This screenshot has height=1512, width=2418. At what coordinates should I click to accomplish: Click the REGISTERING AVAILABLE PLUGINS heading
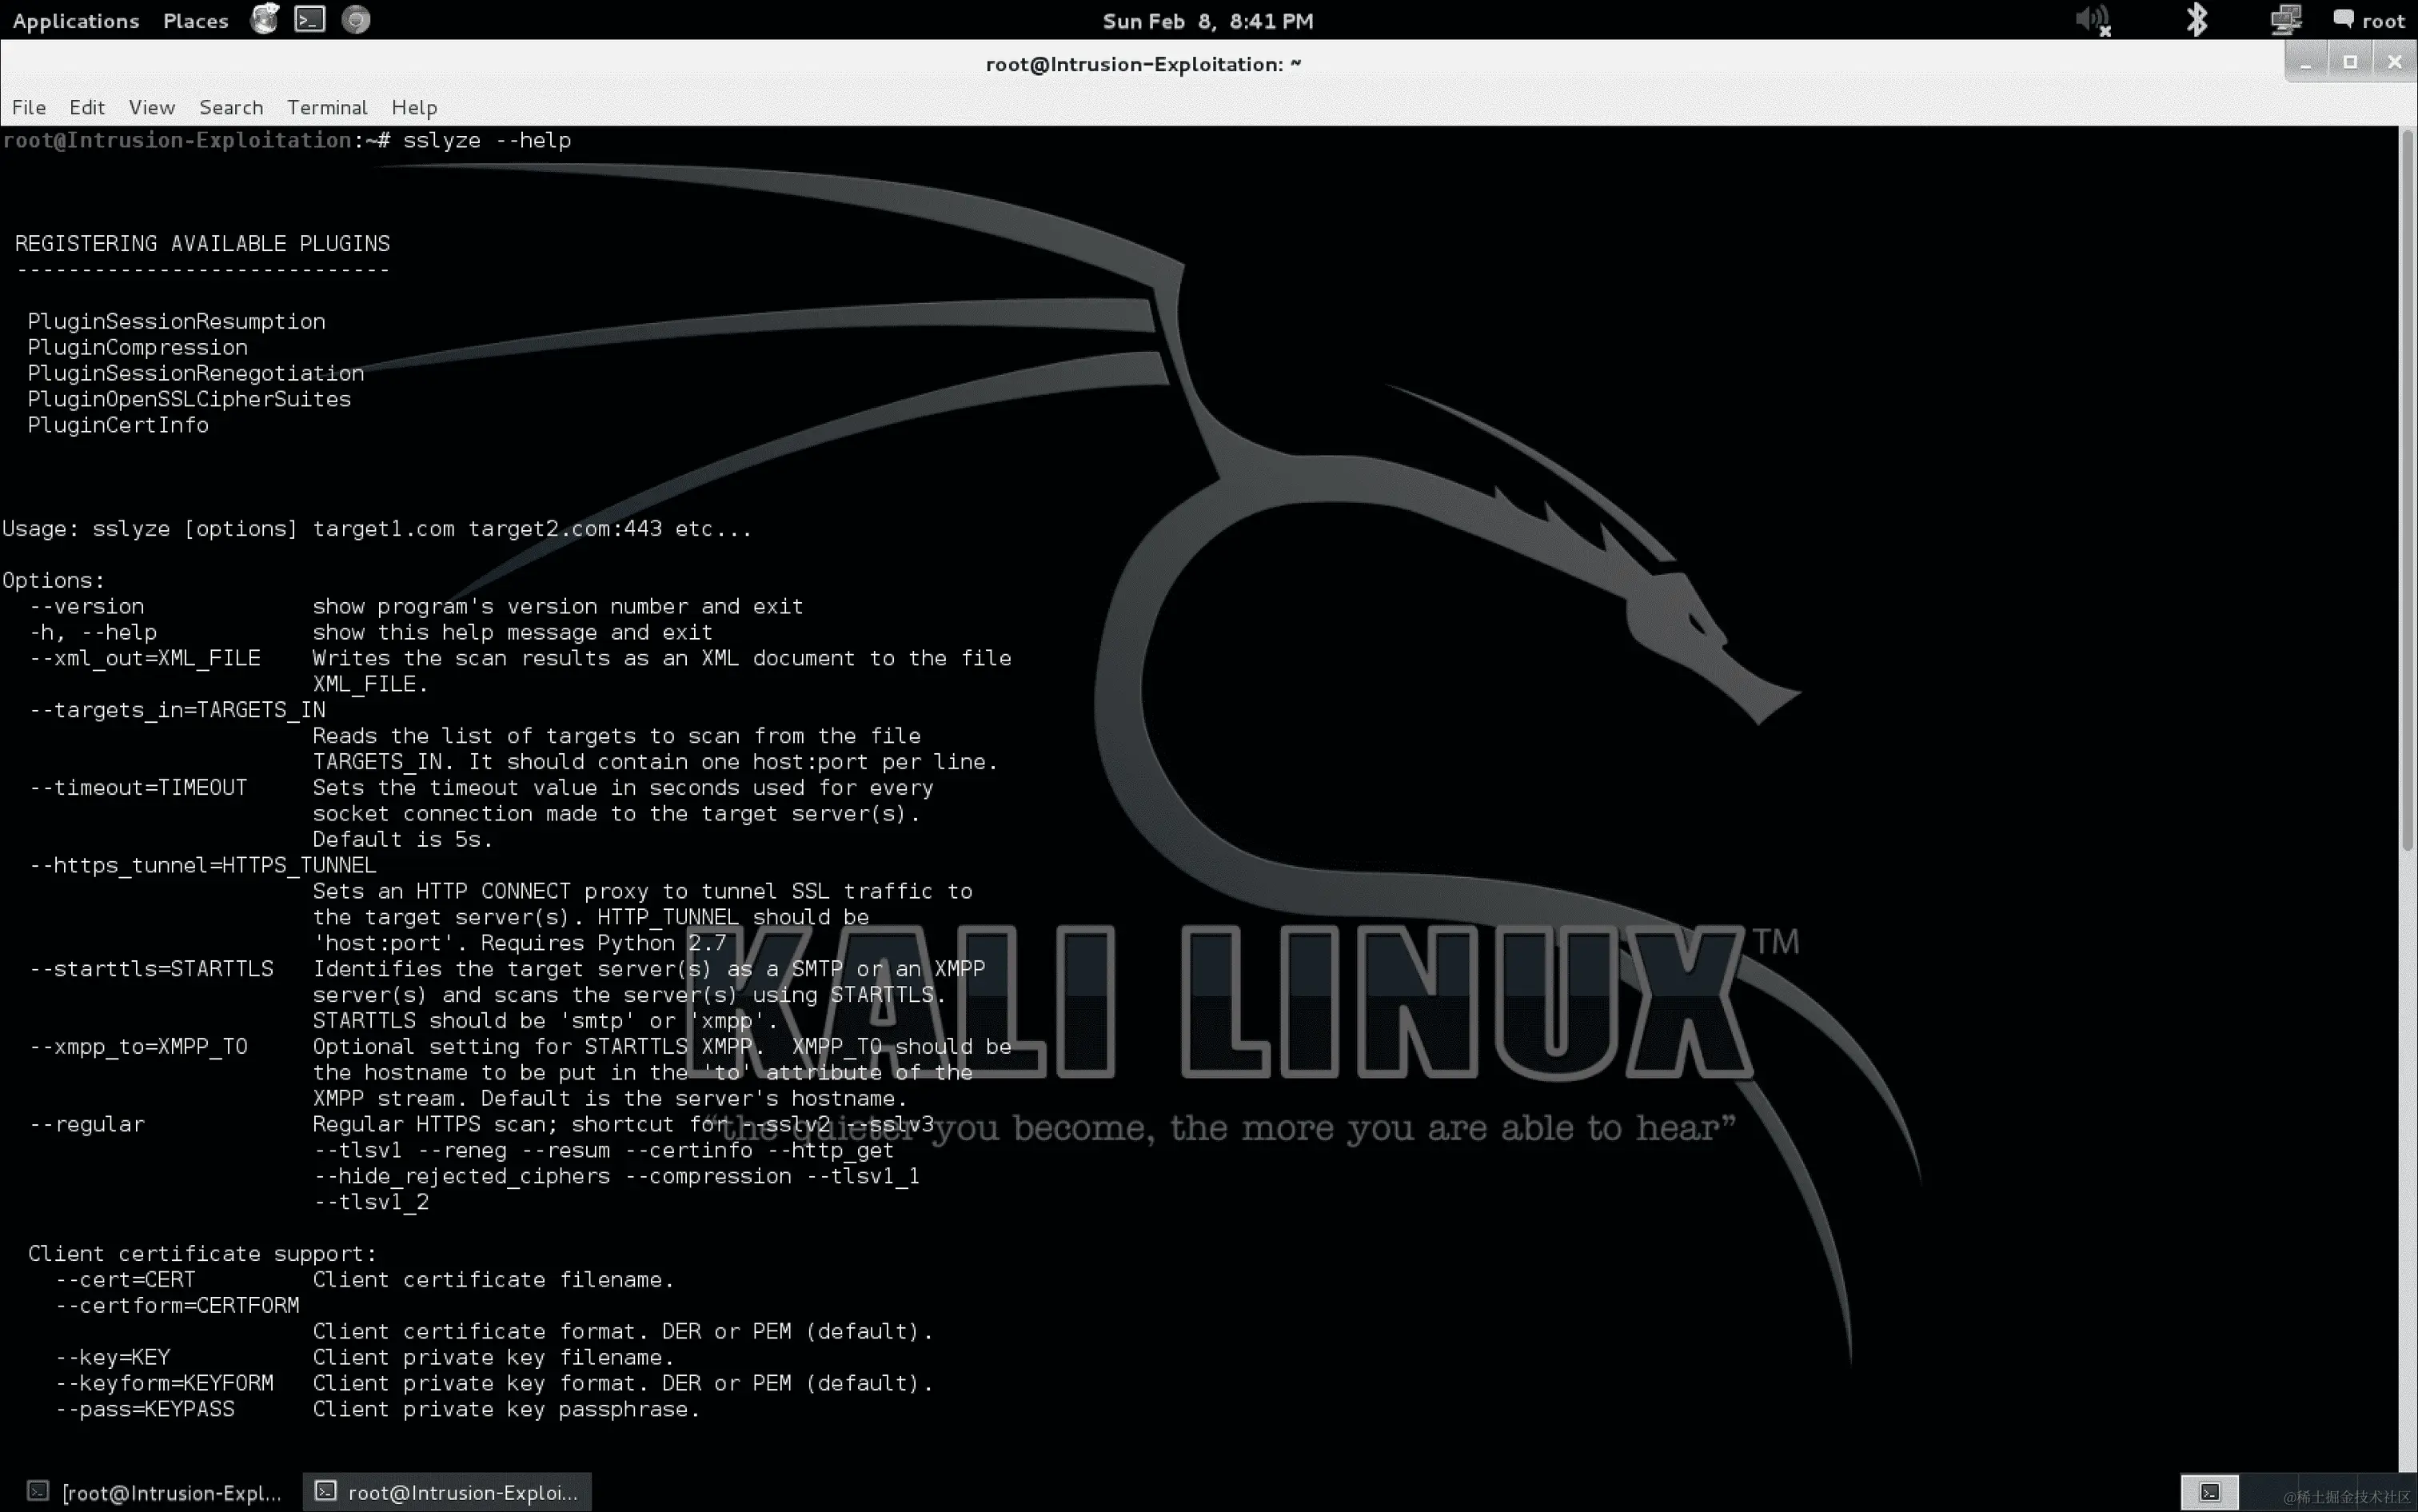click(202, 243)
